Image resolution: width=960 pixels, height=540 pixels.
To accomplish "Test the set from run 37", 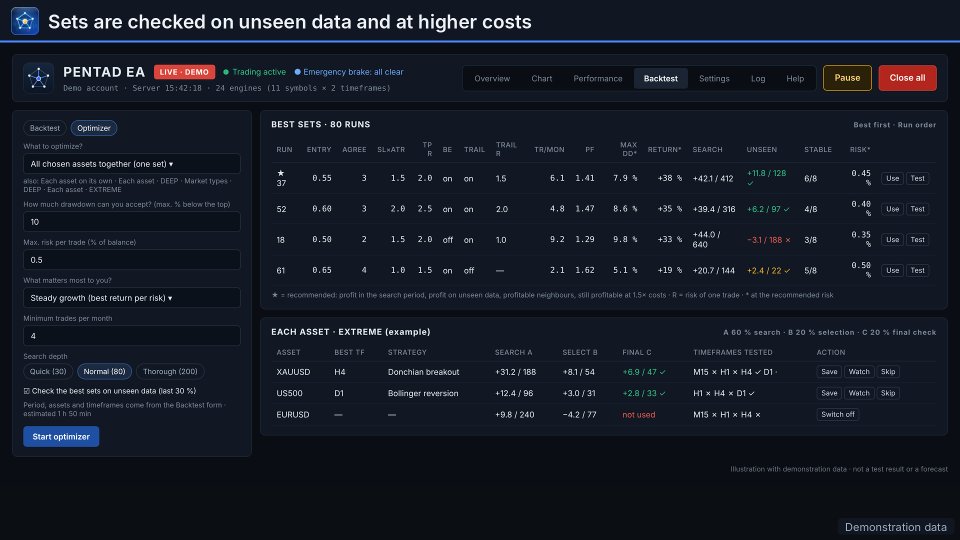I will point(917,178).
